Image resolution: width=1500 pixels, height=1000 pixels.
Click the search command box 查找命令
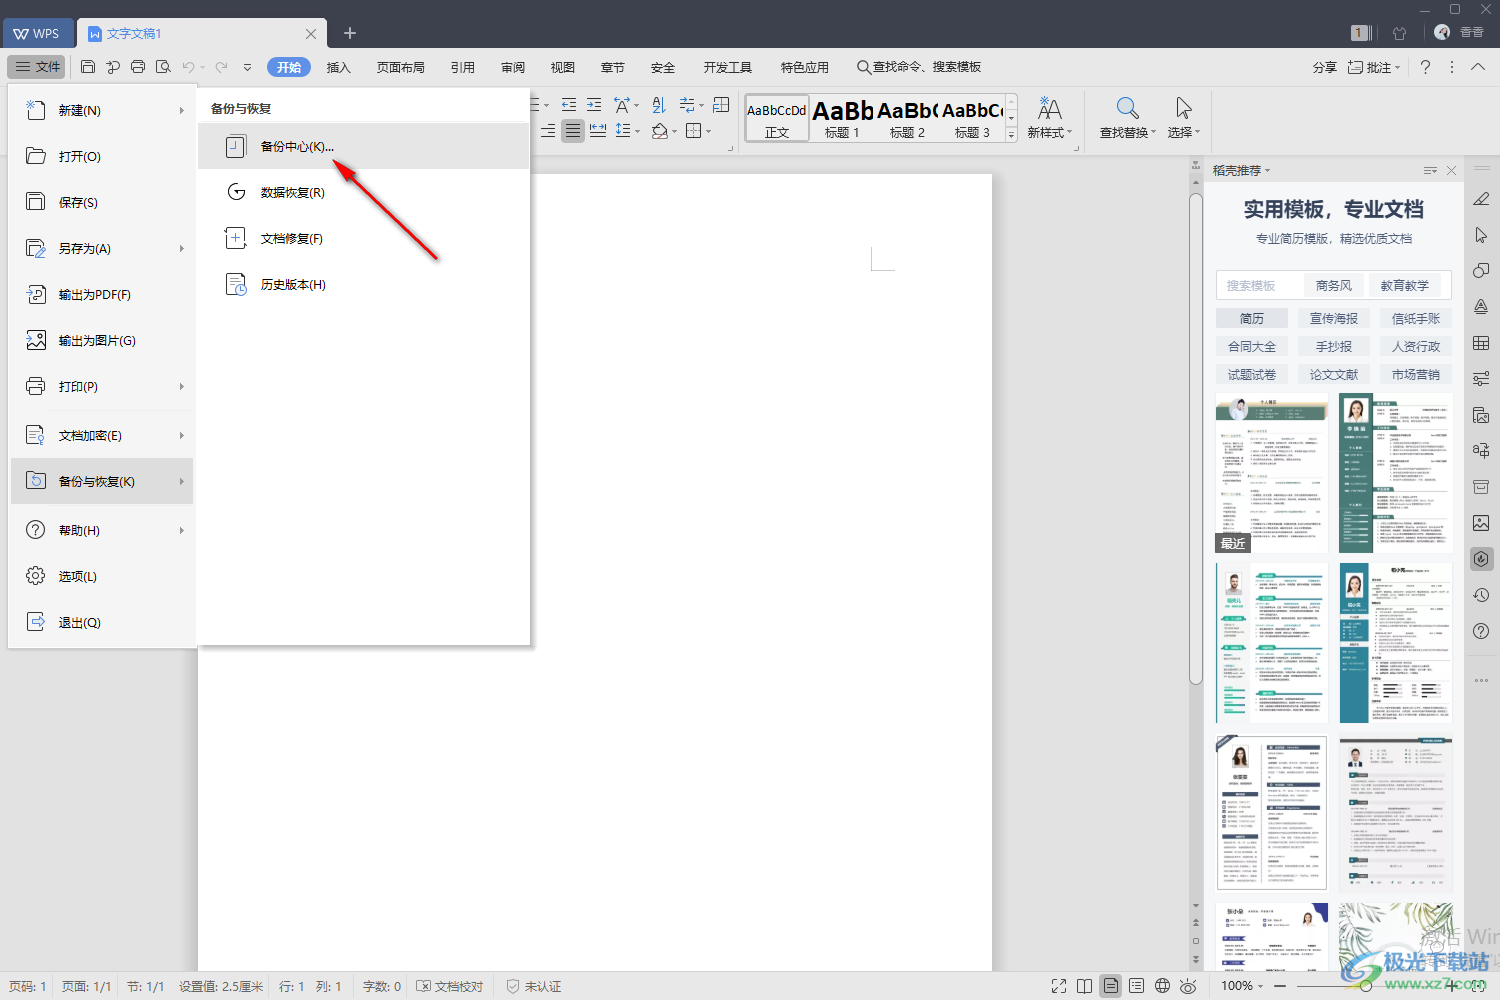919,67
